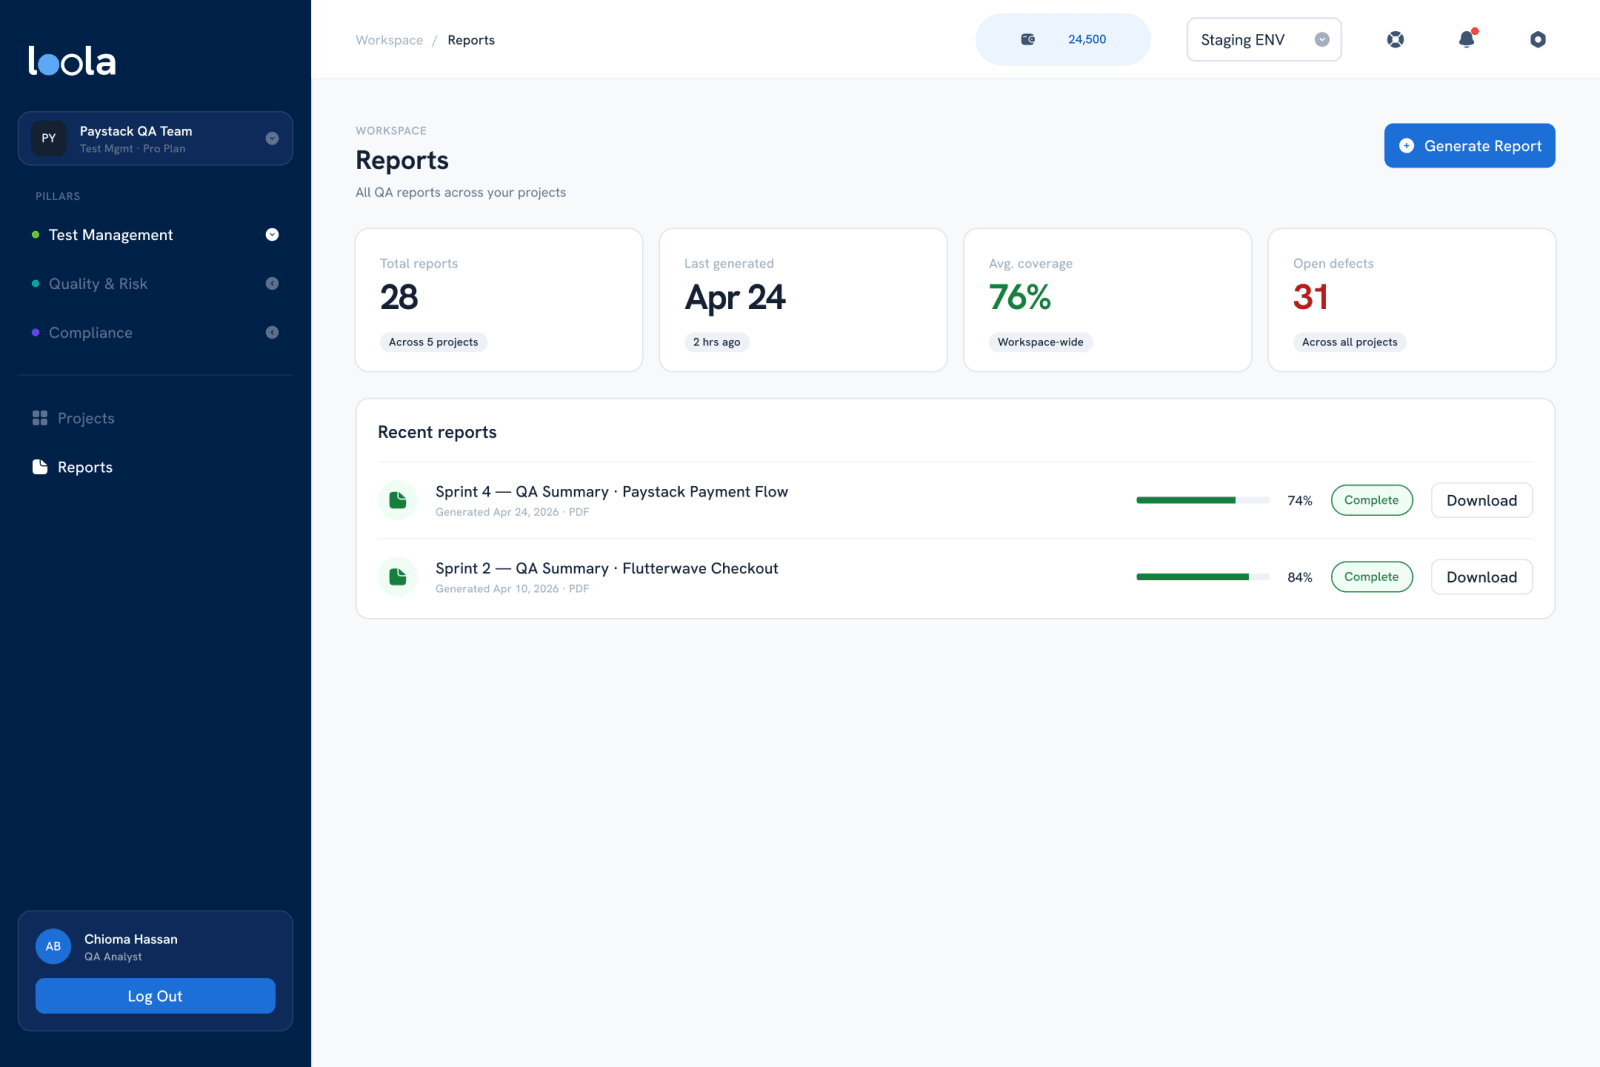Image resolution: width=1600 pixels, height=1067 pixels.
Task: Click the Total reports 28 card
Action: [499, 300]
